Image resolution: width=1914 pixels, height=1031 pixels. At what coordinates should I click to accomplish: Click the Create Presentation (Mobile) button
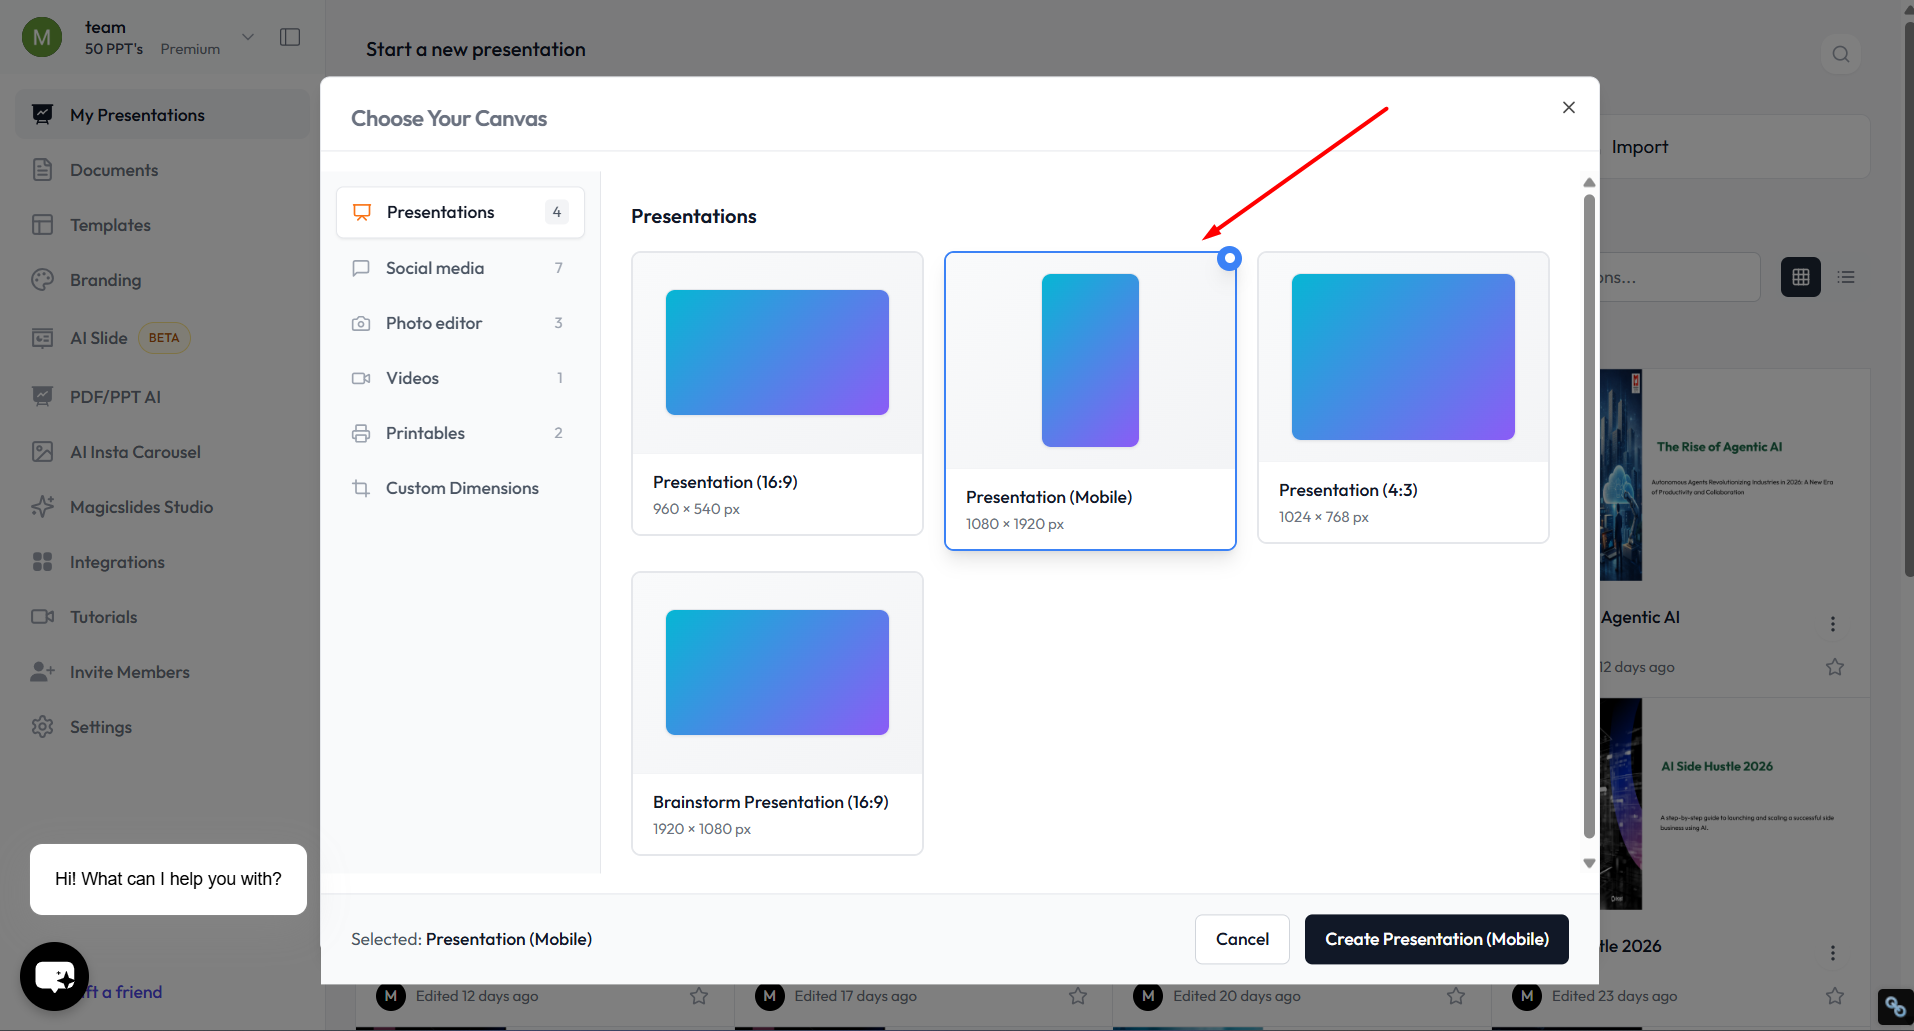coord(1436,939)
